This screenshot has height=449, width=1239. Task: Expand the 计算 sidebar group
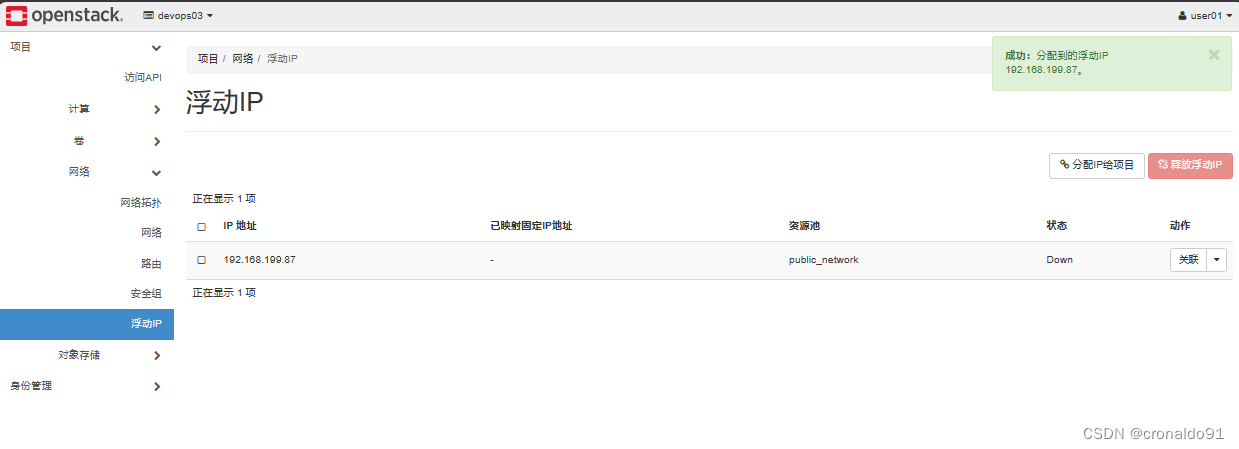[86, 109]
